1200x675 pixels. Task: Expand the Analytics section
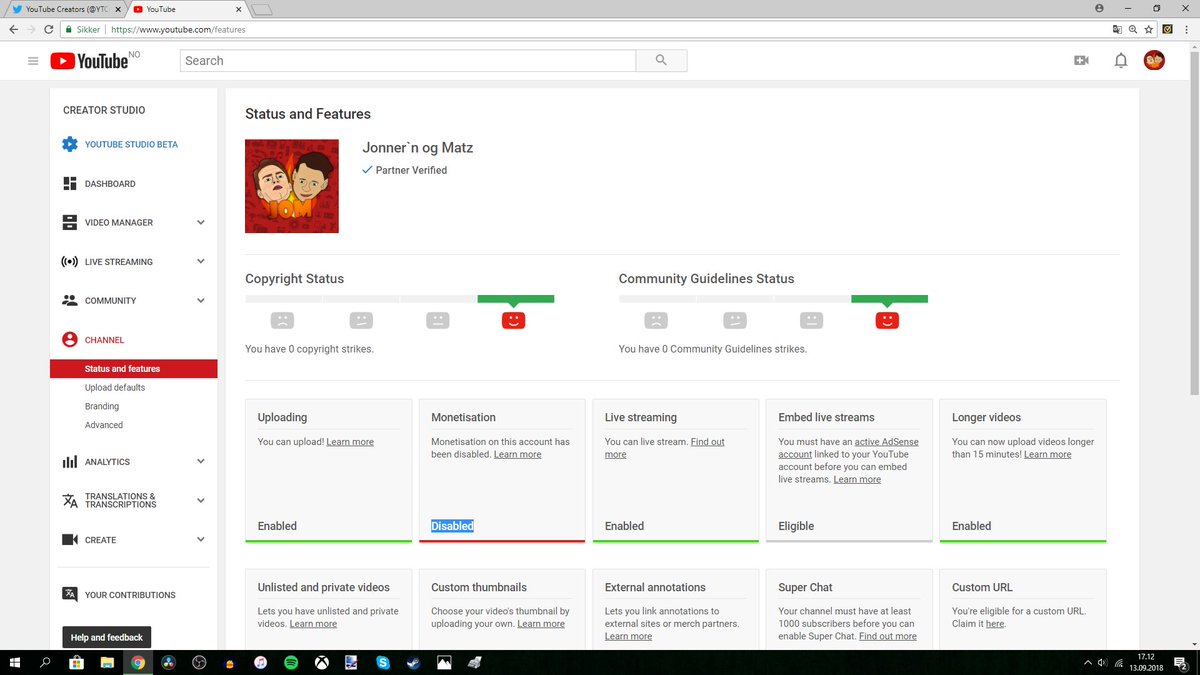200,462
